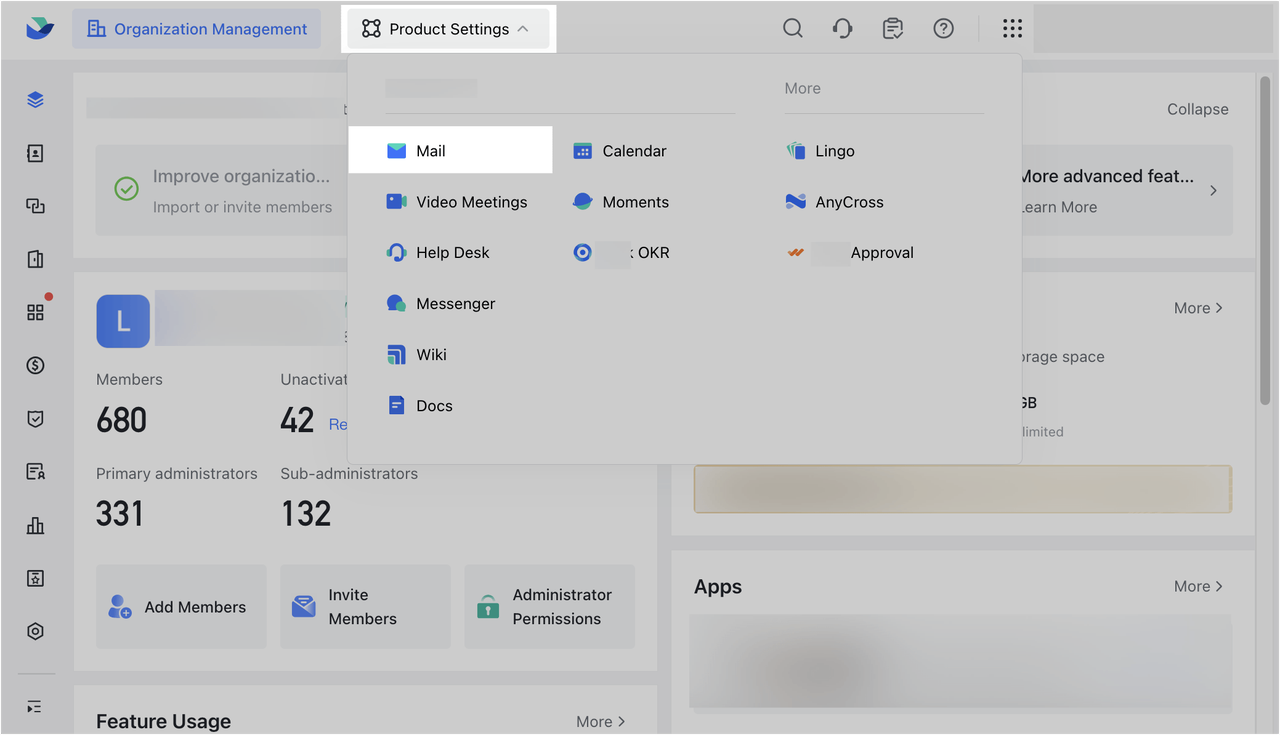This screenshot has height=735, width=1280.
Task: Click the Add Members button
Action: [x=181, y=606]
